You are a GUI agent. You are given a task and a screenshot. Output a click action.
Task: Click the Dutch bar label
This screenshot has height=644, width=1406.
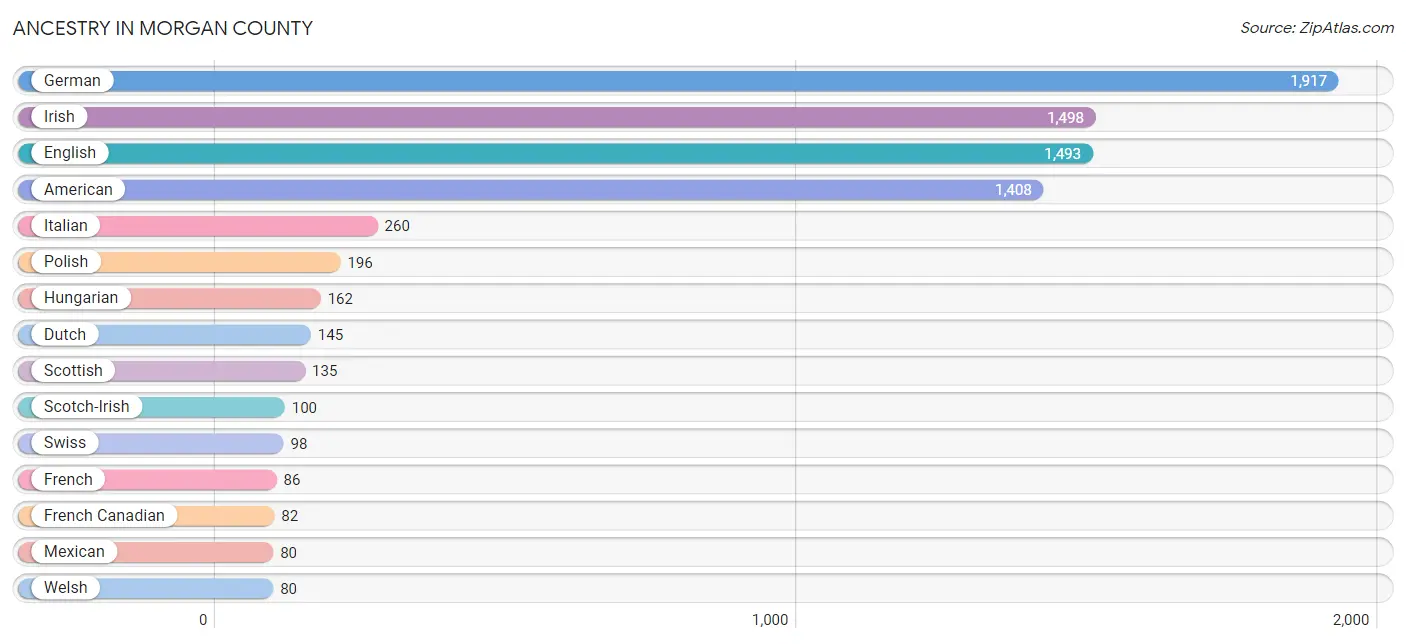pyautogui.click(x=65, y=335)
